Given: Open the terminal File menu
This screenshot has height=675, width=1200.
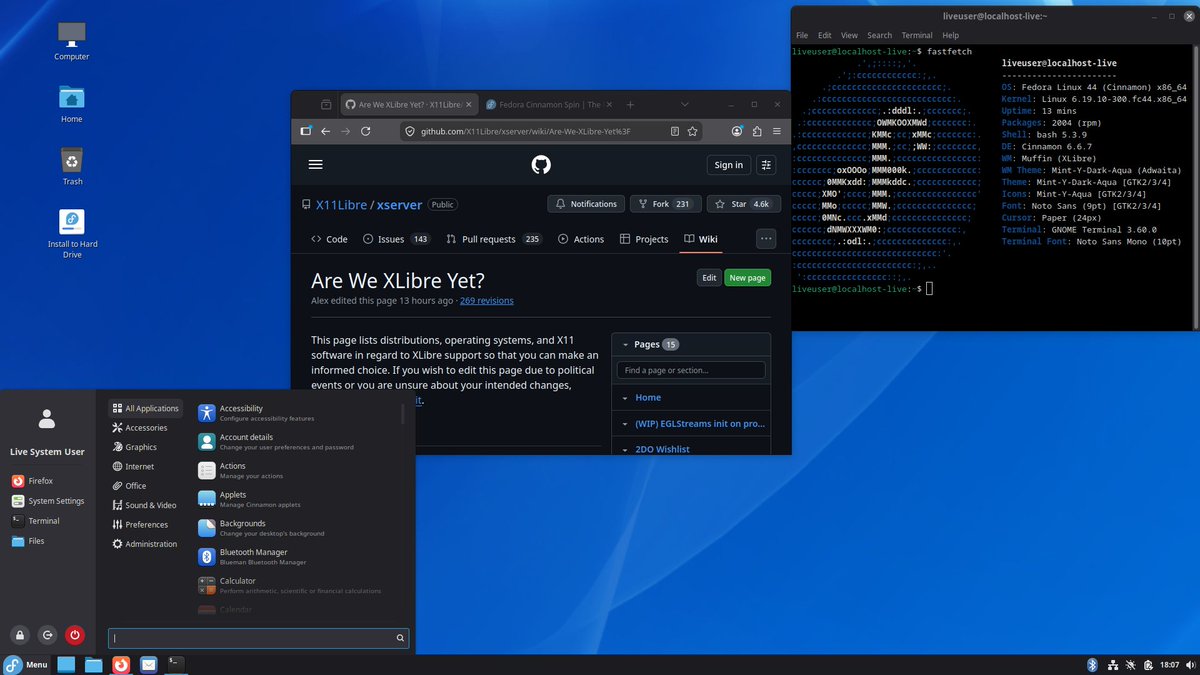Looking at the screenshot, I should coord(802,35).
